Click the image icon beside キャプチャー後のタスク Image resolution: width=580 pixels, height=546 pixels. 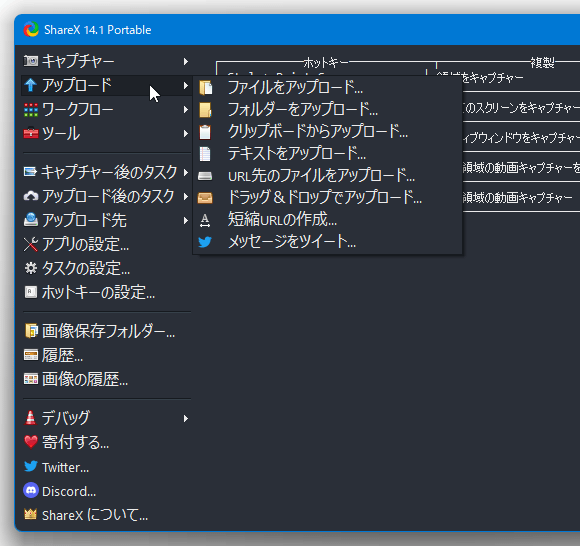[30, 172]
